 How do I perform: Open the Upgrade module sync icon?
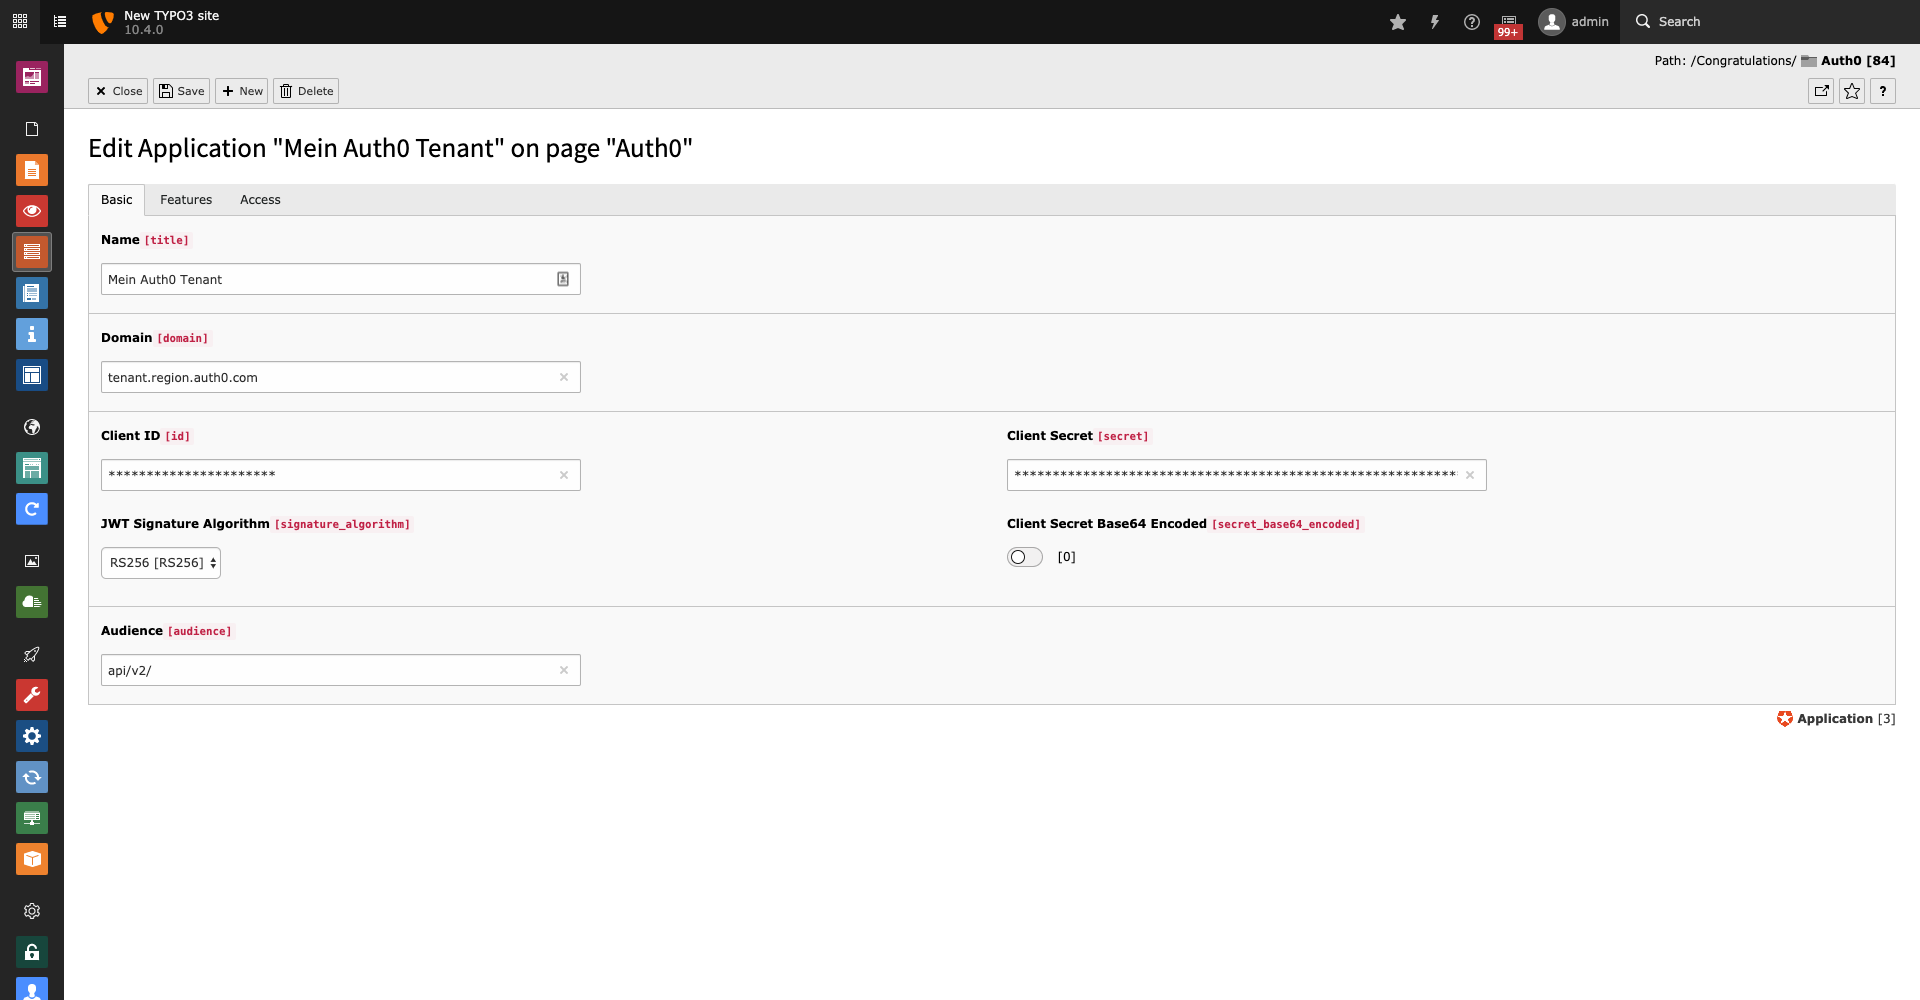(32, 777)
